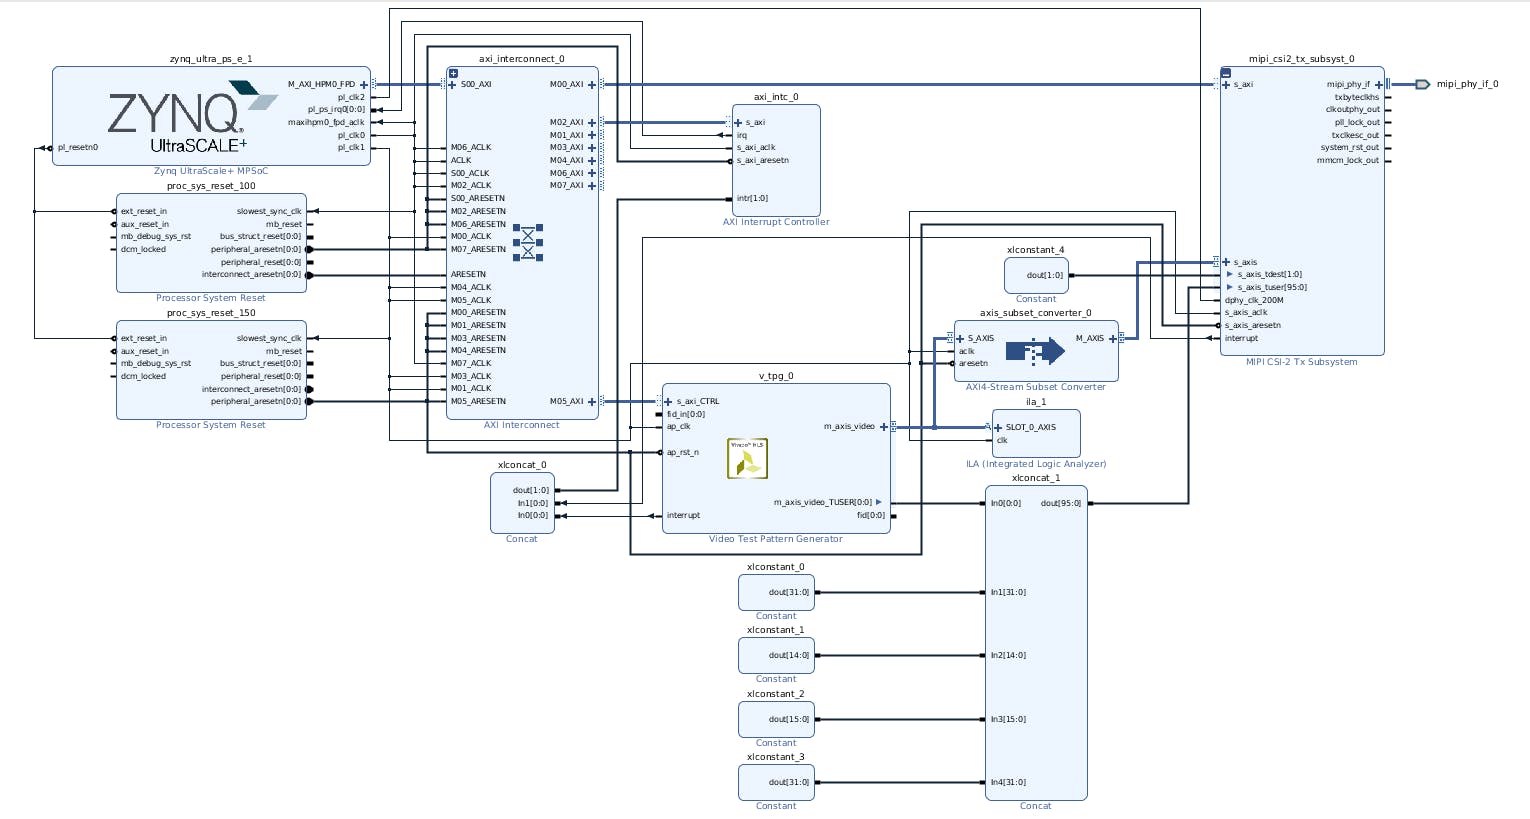Select the xlconstant_1 block title
Image resolution: width=1530 pixels, height=819 pixels.
pyautogui.click(x=776, y=630)
